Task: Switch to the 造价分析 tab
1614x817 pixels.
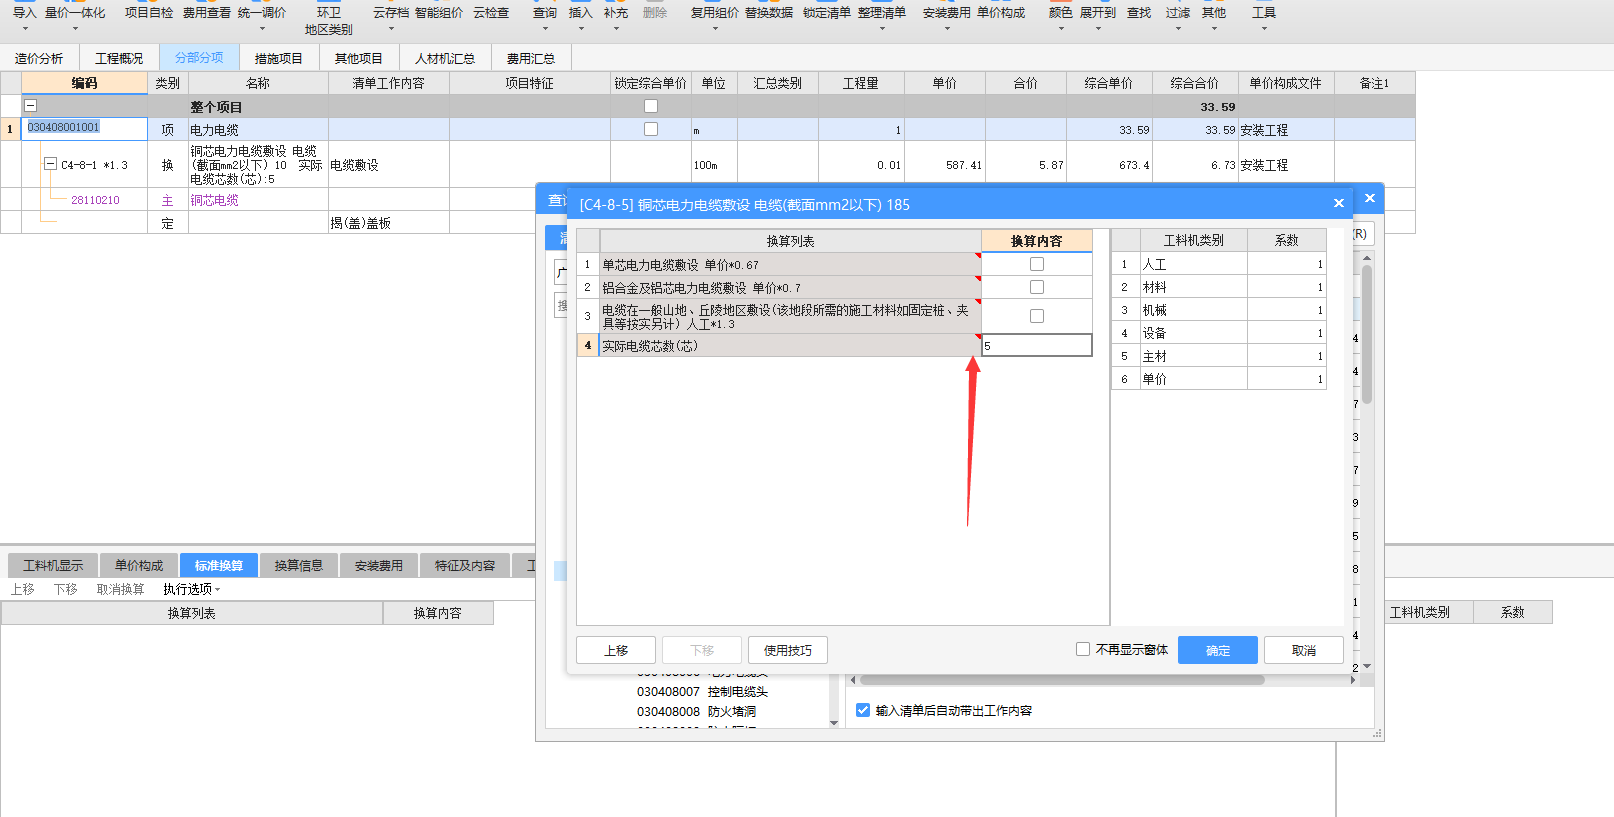Action: 39,58
